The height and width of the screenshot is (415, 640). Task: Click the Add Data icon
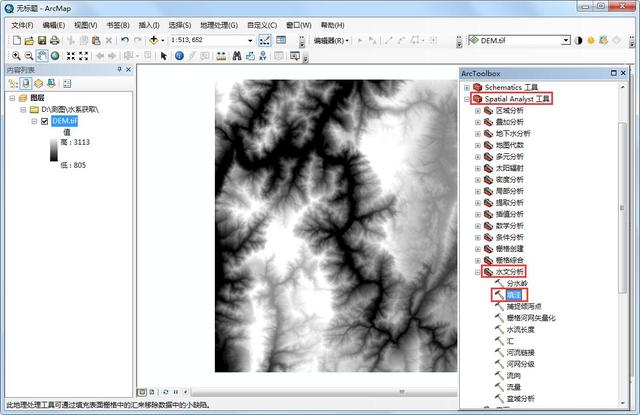tap(153, 40)
